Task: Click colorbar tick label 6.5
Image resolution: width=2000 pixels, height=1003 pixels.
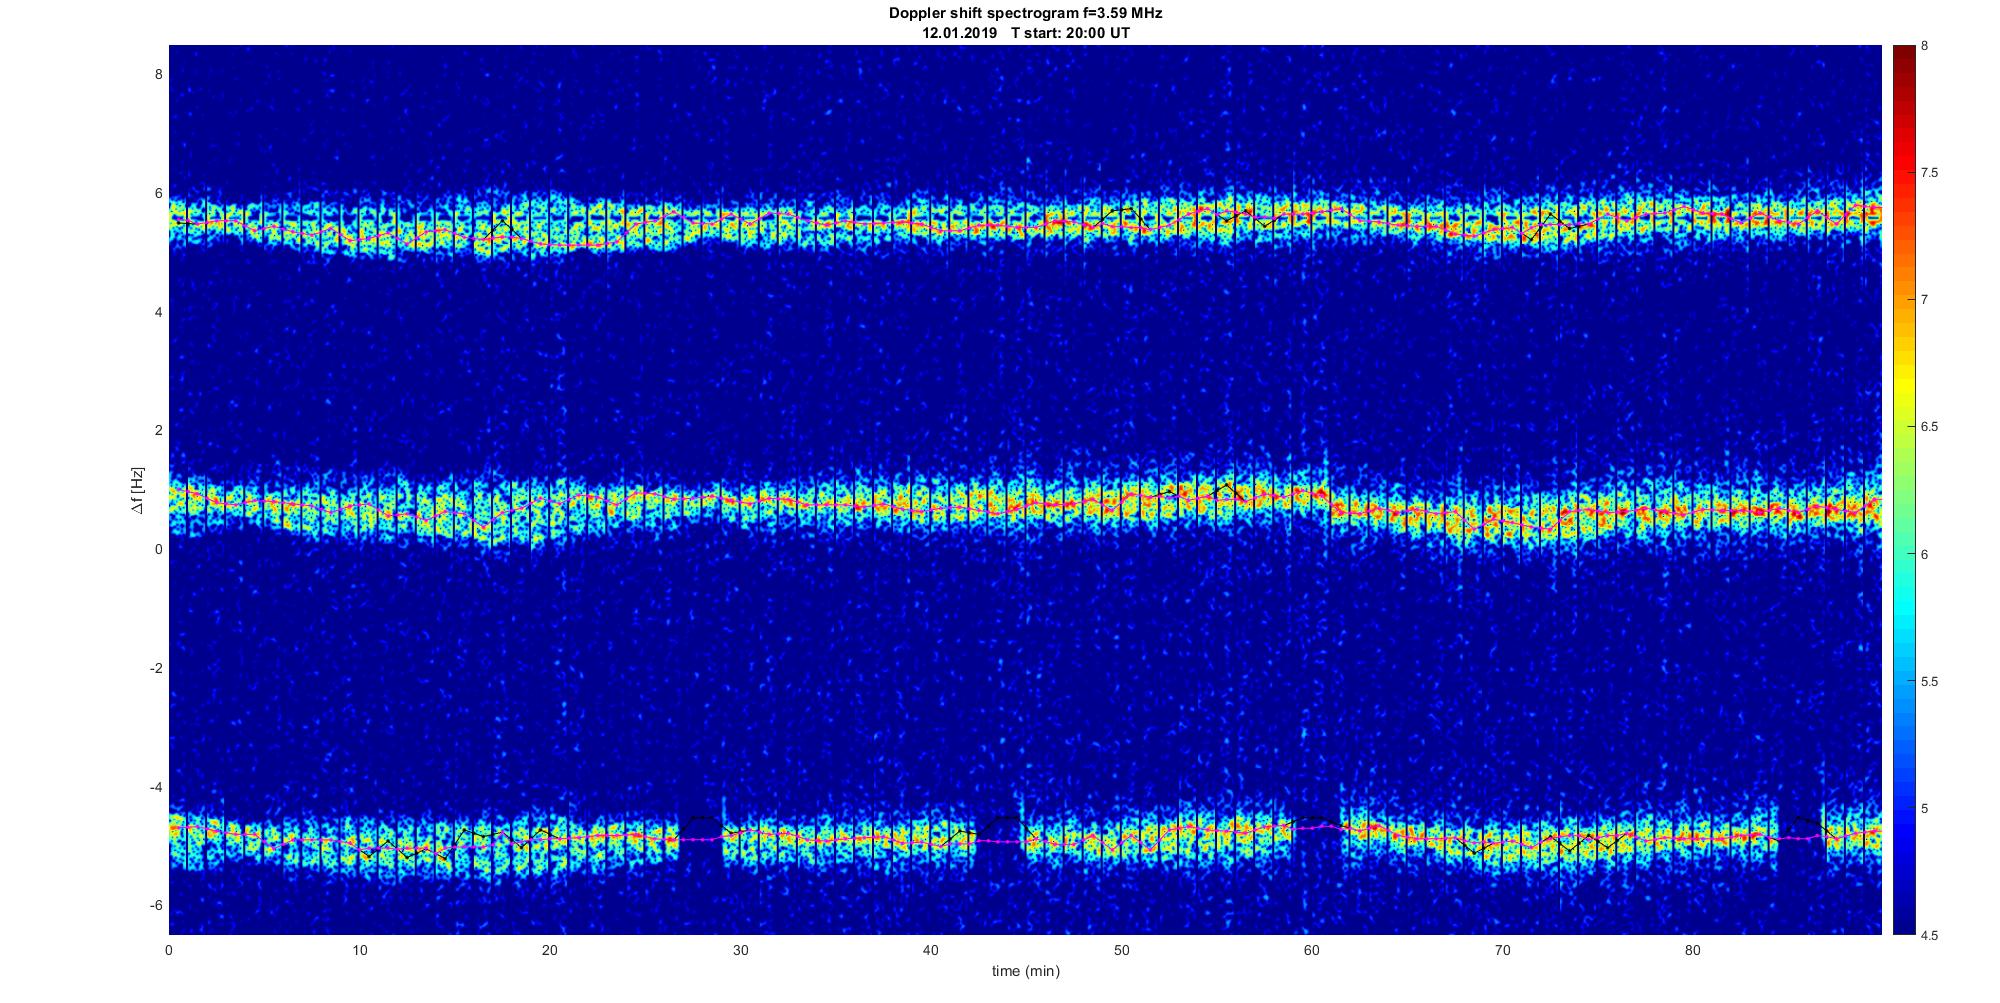Action: click(x=1930, y=427)
